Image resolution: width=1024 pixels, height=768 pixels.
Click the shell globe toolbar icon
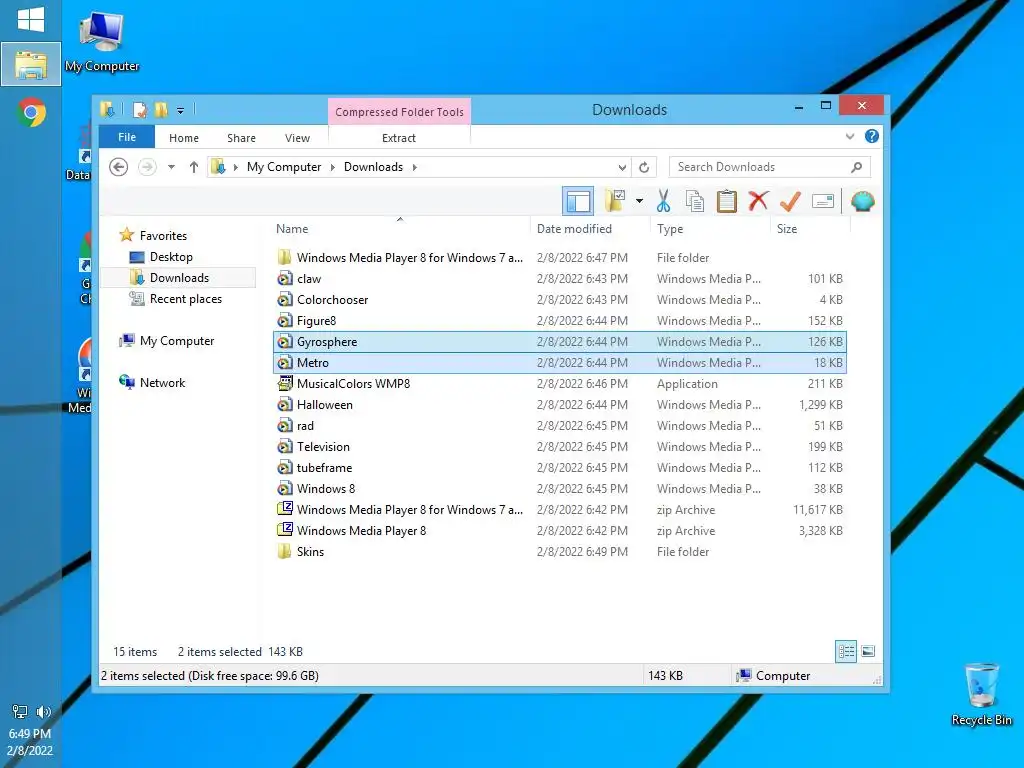(863, 201)
